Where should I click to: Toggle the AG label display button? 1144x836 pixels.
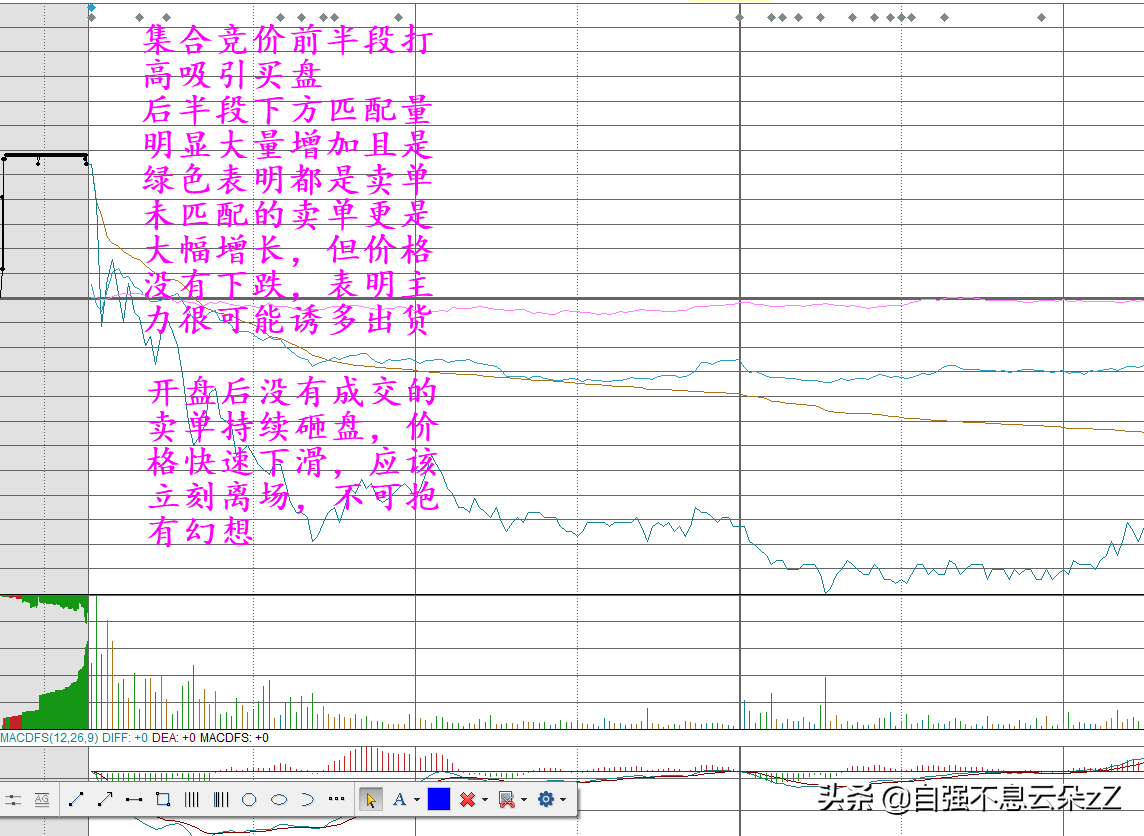point(42,799)
